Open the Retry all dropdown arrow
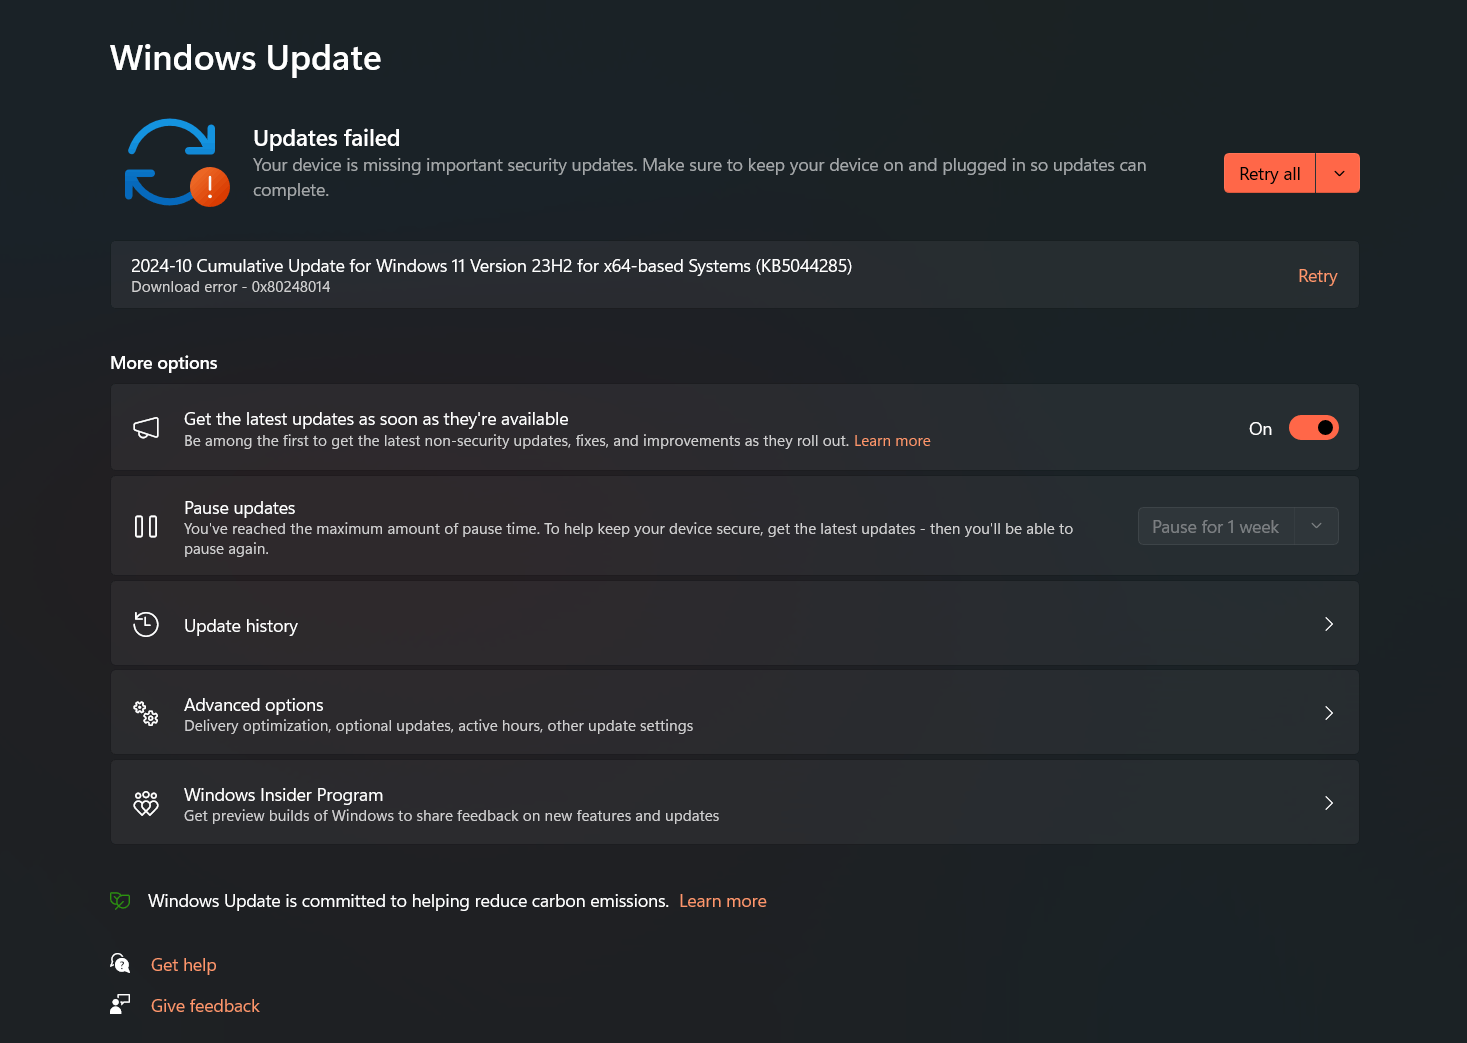The height and width of the screenshot is (1043, 1467). [x=1339, y=173]
